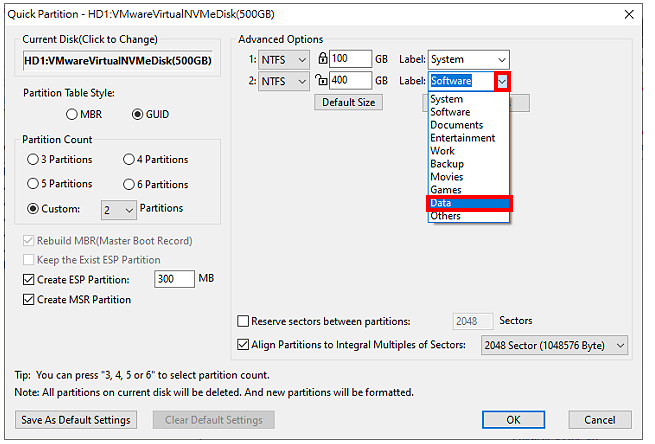Pick Backup from the label list
This screenshot has width=655, height=444.
click(469, 164)
